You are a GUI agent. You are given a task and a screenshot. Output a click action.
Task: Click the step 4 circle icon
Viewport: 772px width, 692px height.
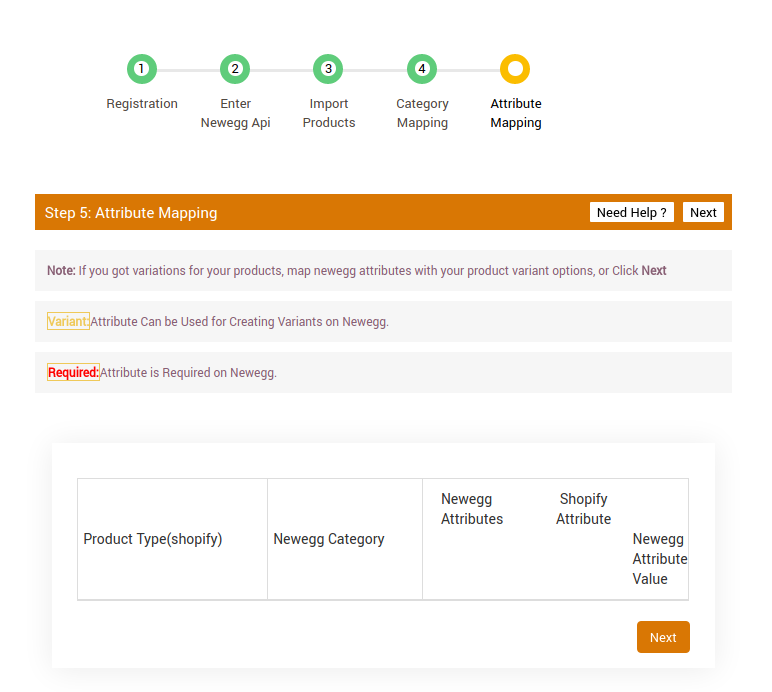422,69
